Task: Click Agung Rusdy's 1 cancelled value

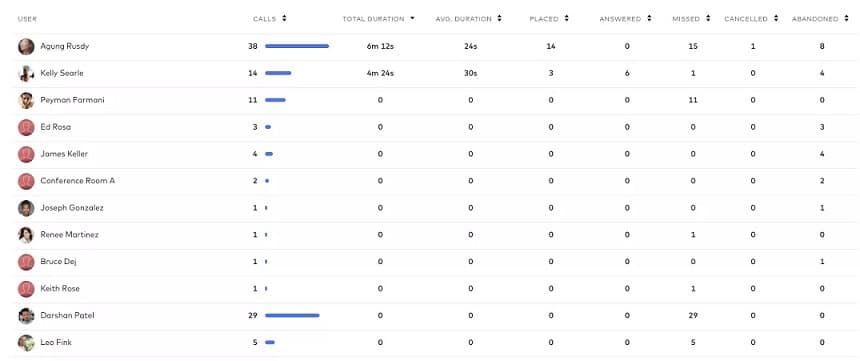Action: pos(753,47)
